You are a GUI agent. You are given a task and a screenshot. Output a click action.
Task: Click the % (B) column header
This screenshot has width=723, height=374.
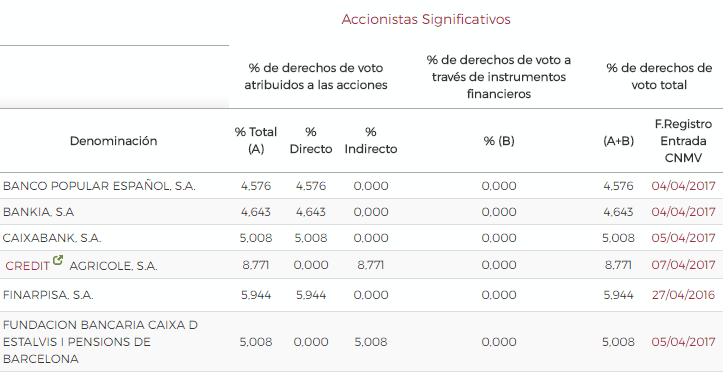[499, 141]
